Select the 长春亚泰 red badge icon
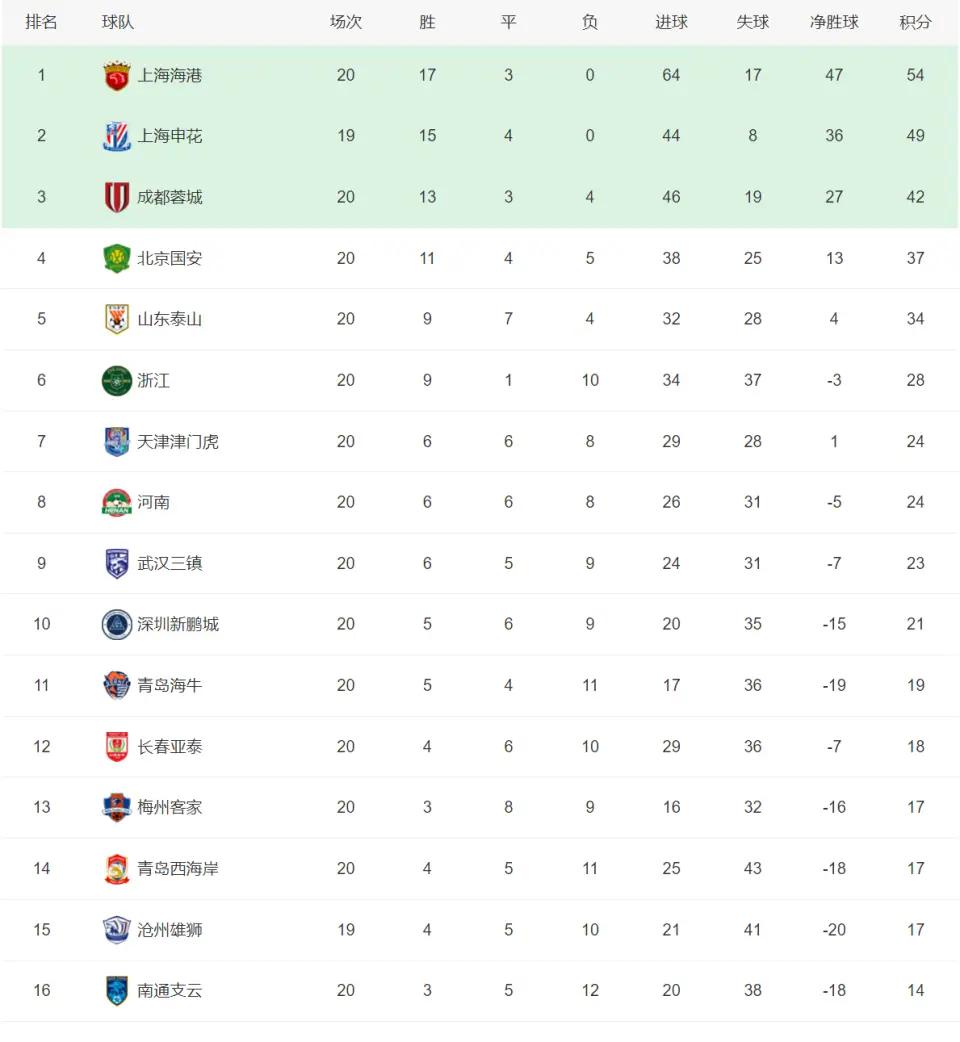Viewport: 960px width, 1042px height. point(117,747)
